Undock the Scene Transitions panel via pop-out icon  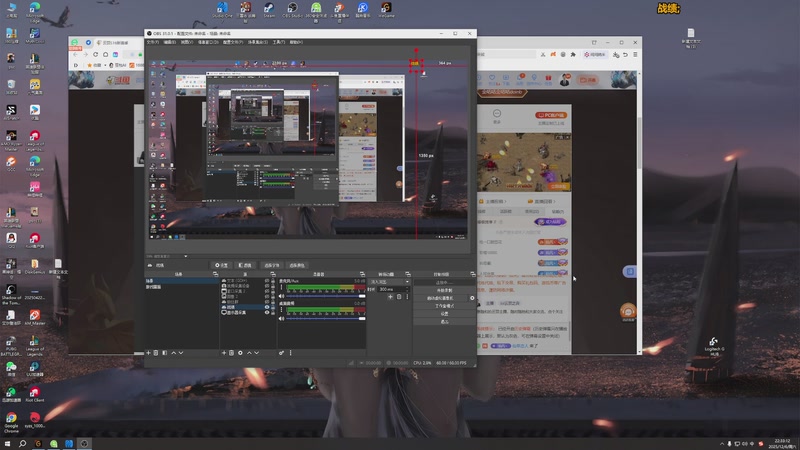pos(408,274)
